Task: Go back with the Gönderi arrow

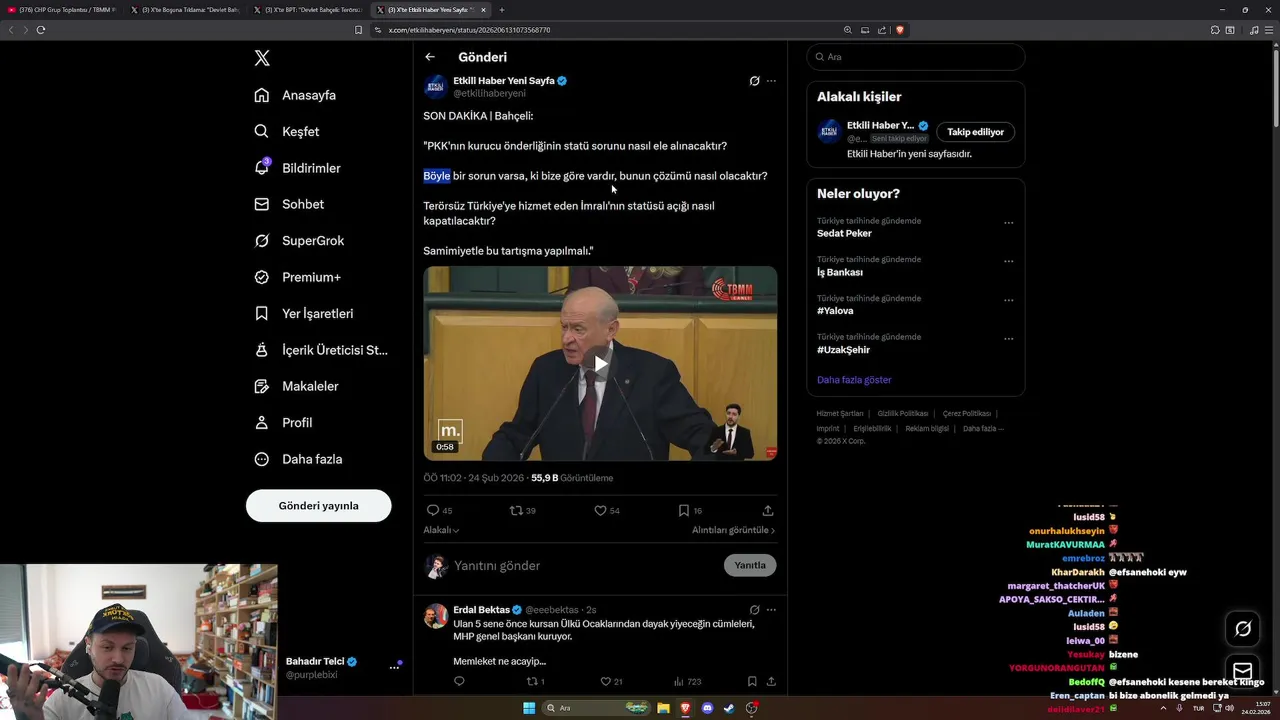Action: (x=430, y=57)
